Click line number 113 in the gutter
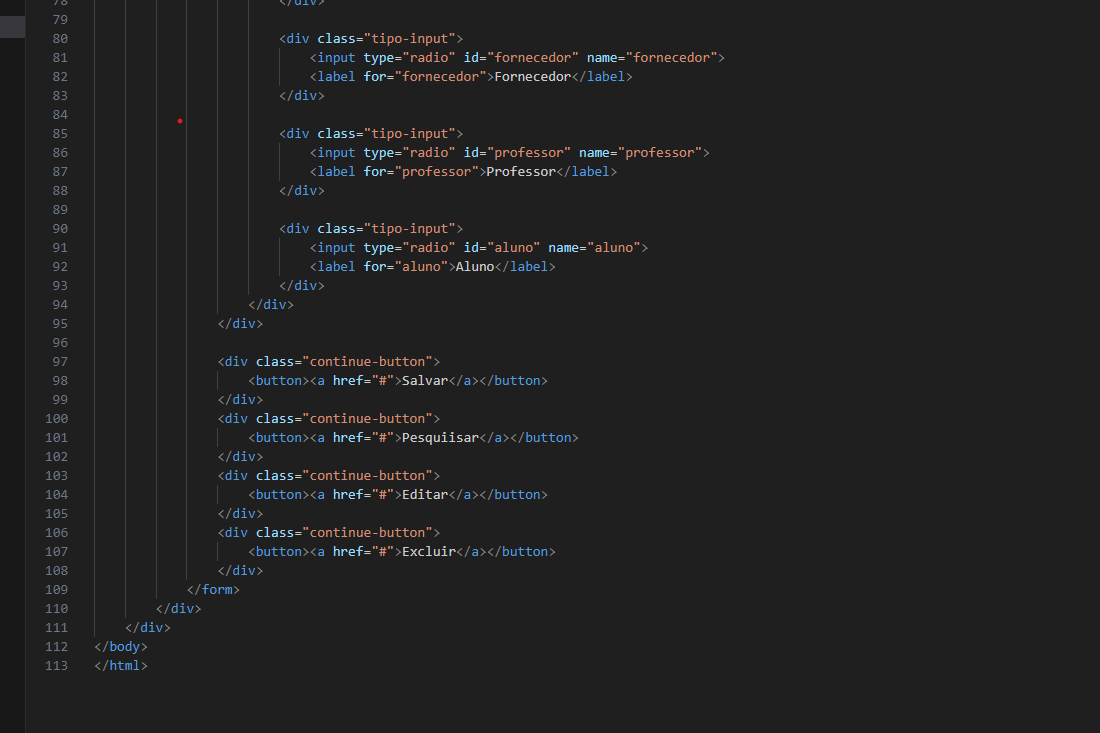The height and width of the screenshot is (733, 1100). [x=56, y=665]
